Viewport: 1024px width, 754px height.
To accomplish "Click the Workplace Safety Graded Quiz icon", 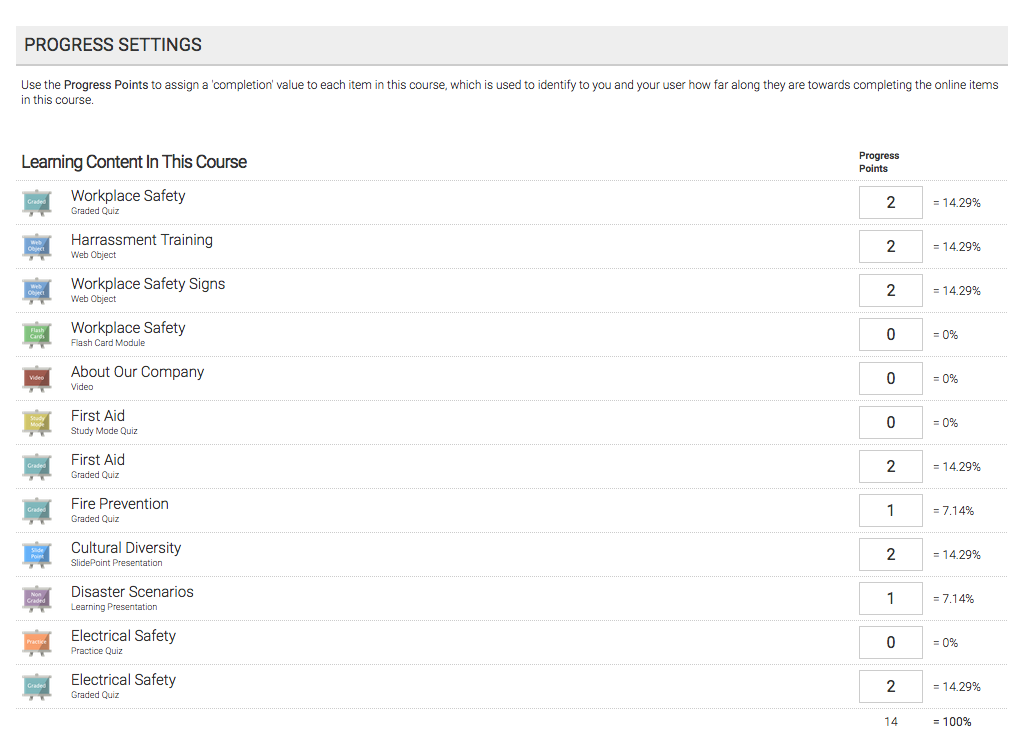I will tap(37, 202).
